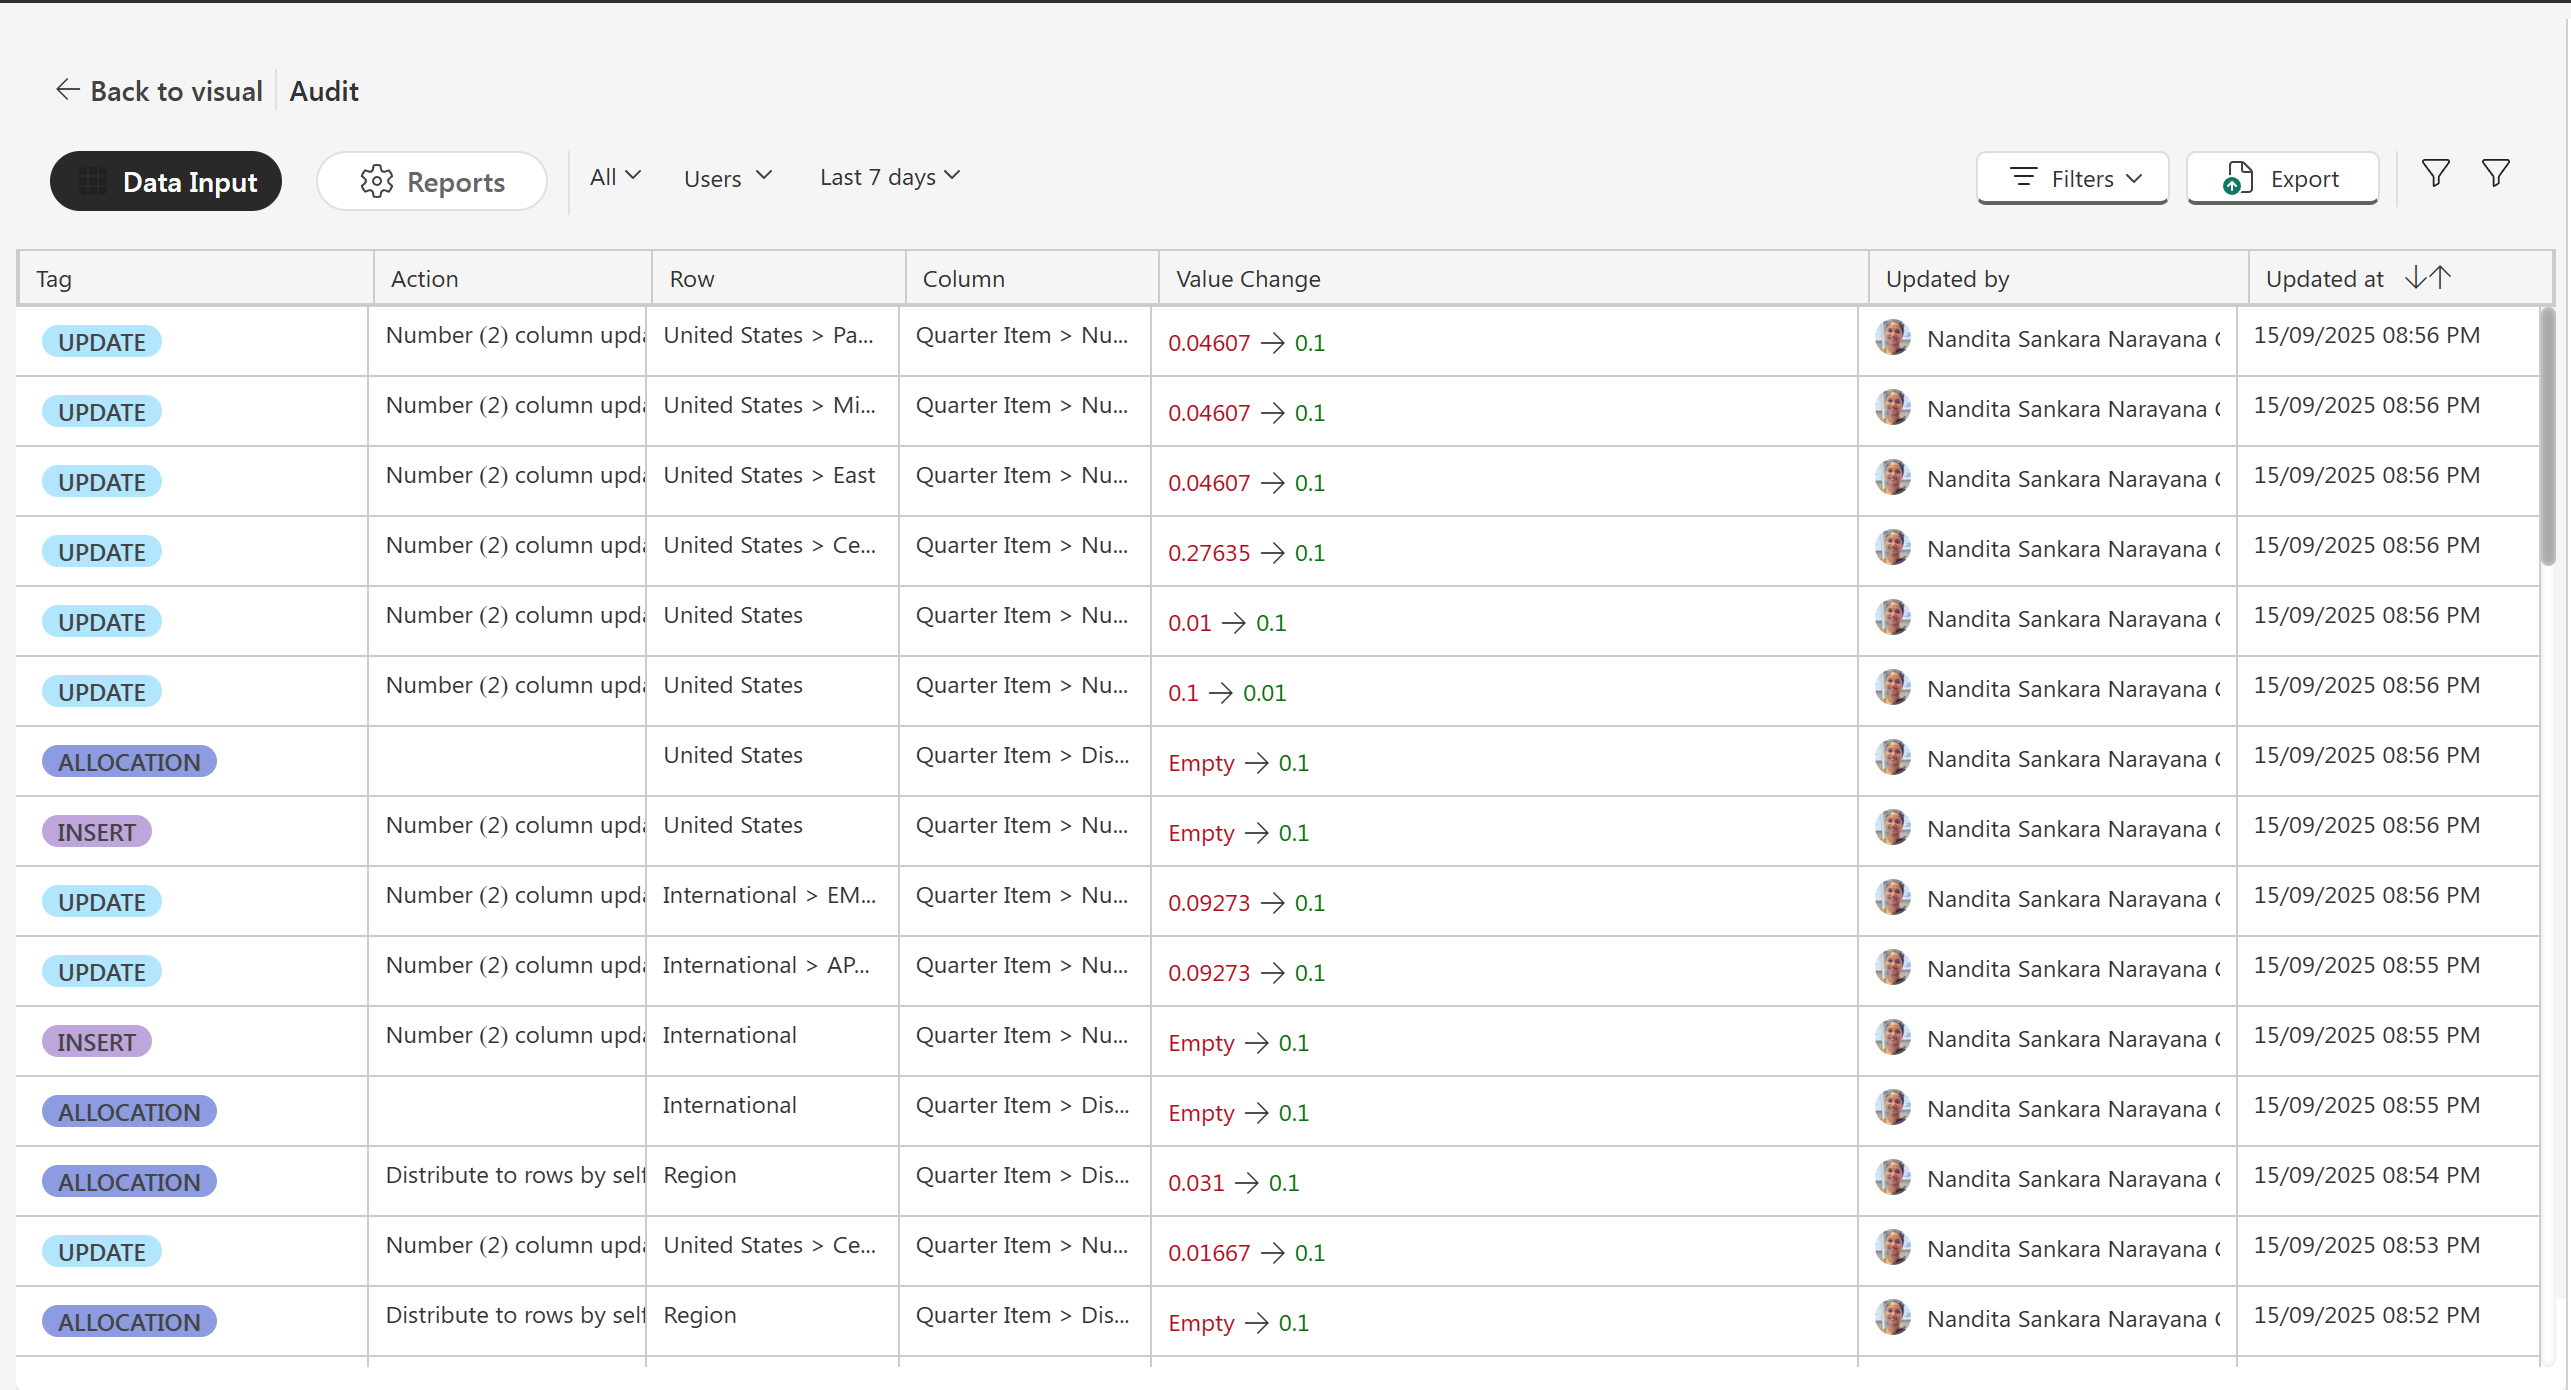The width and height of the screenshot is (2571, 1390).
Task: Expand the Filters dropdown chevron
Action: 2134,178
